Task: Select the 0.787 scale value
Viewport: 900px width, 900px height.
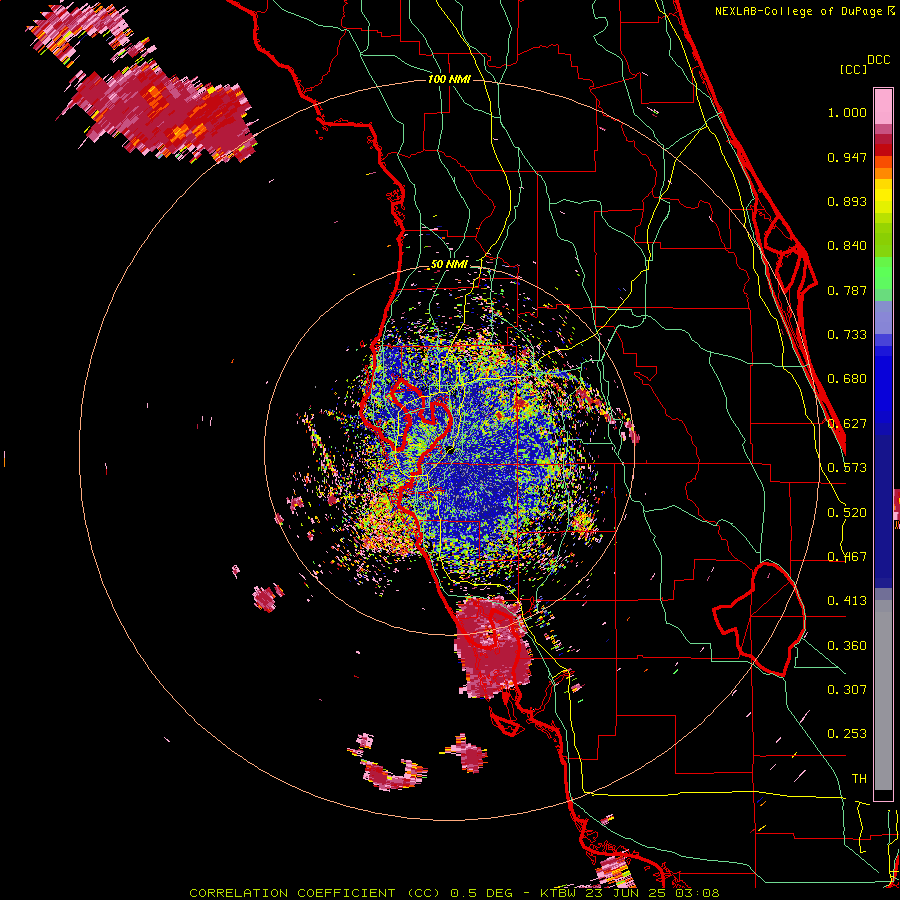Action: click(x=847, y=290)
